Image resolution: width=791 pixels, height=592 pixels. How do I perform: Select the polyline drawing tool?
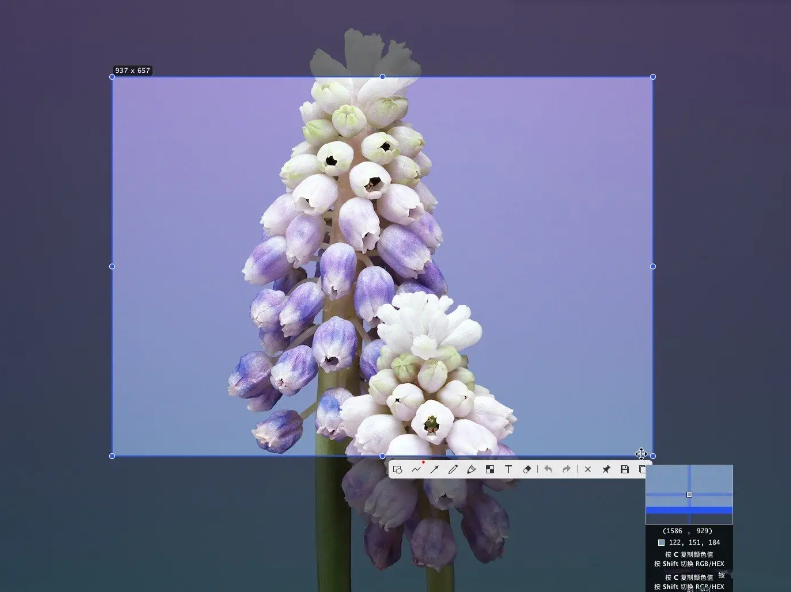pyautogui.click(x=416, y=469)
